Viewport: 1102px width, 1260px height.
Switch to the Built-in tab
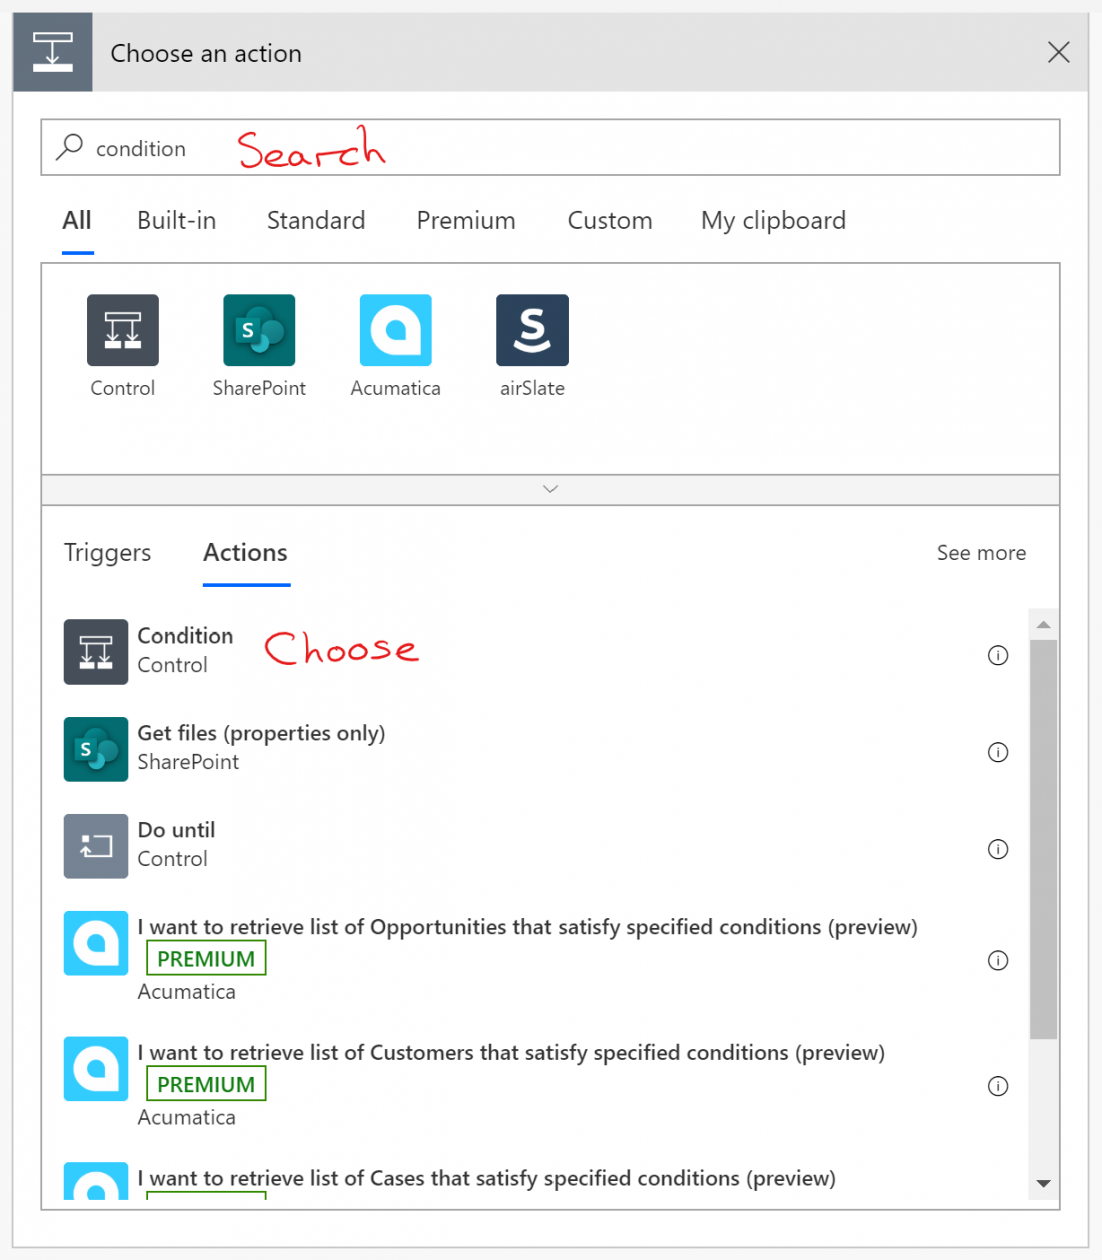click(177, 221)
